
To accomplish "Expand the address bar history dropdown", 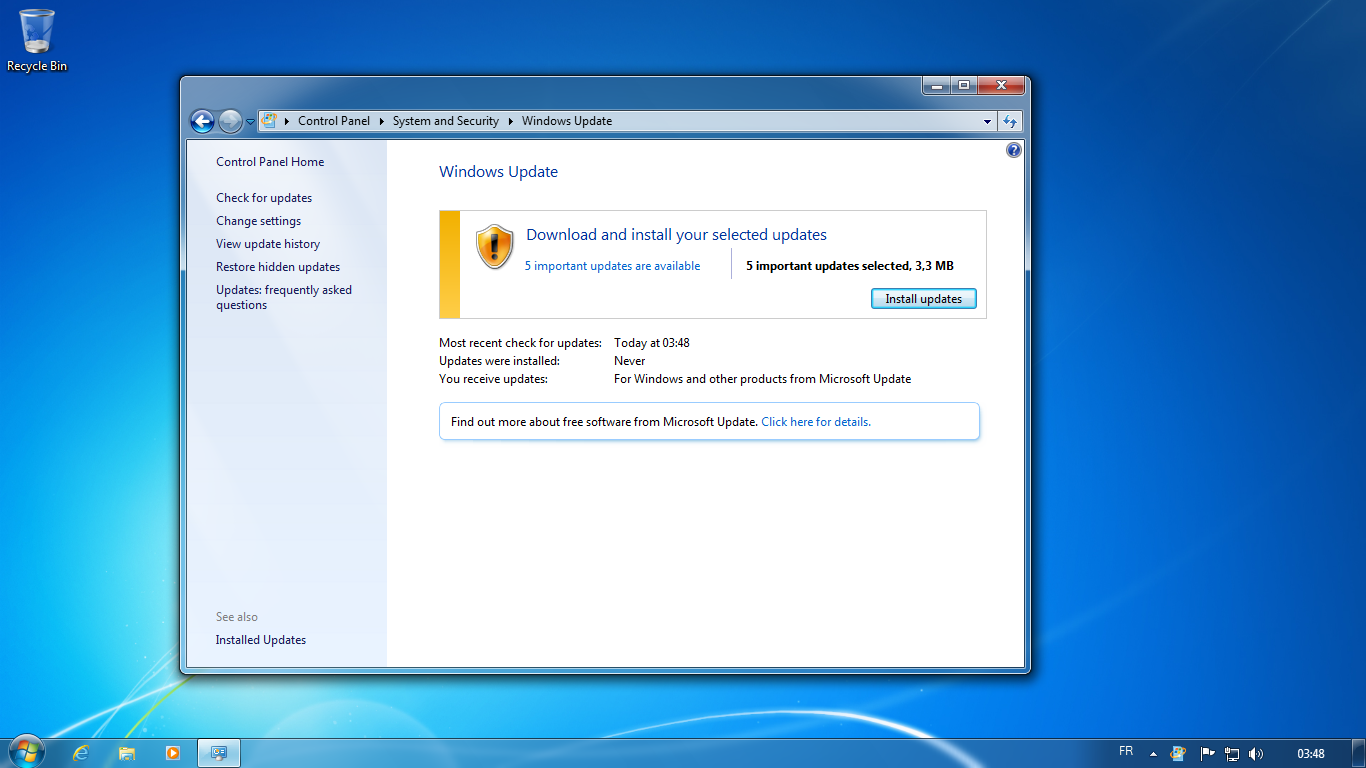I will coord(987,121).
